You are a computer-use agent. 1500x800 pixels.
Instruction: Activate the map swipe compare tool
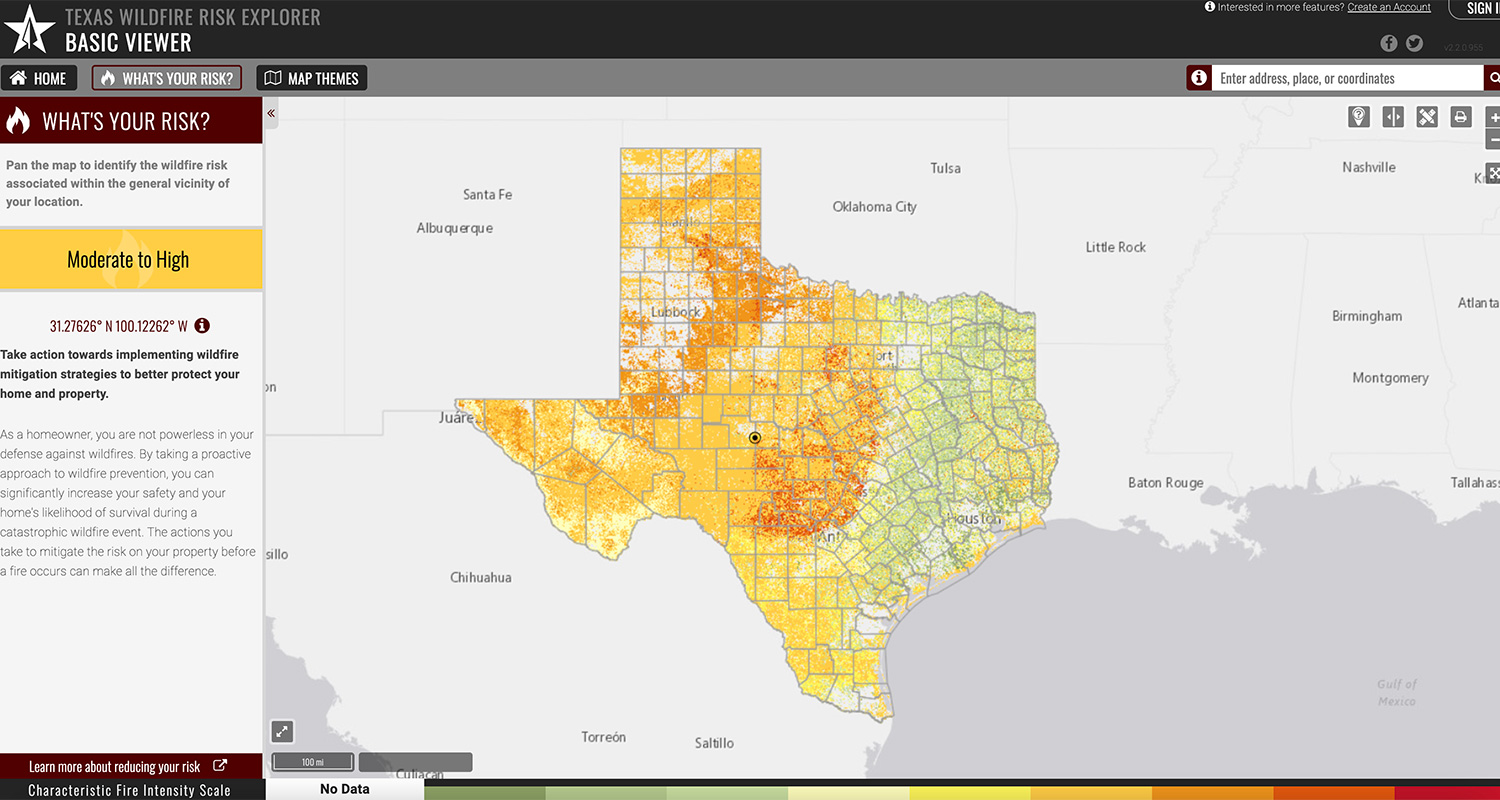point(1393,117)
